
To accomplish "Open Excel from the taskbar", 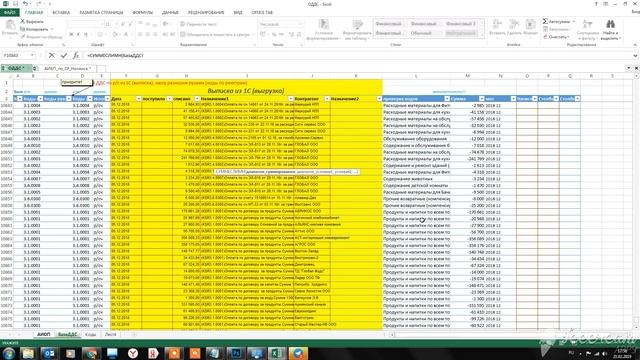I will click(277, 353).
